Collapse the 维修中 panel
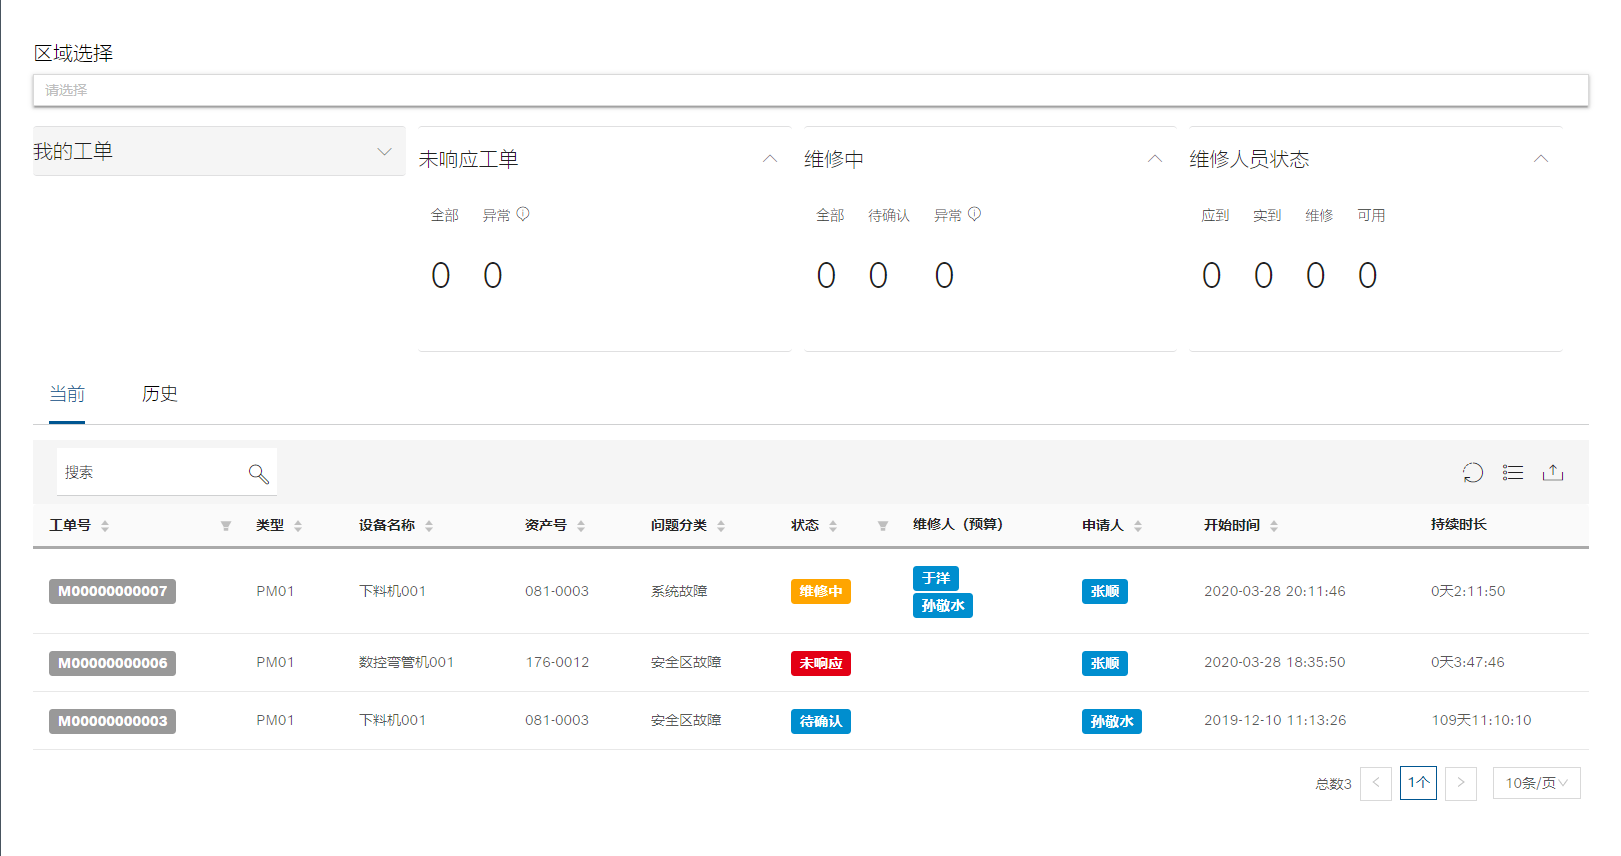 1155,159
